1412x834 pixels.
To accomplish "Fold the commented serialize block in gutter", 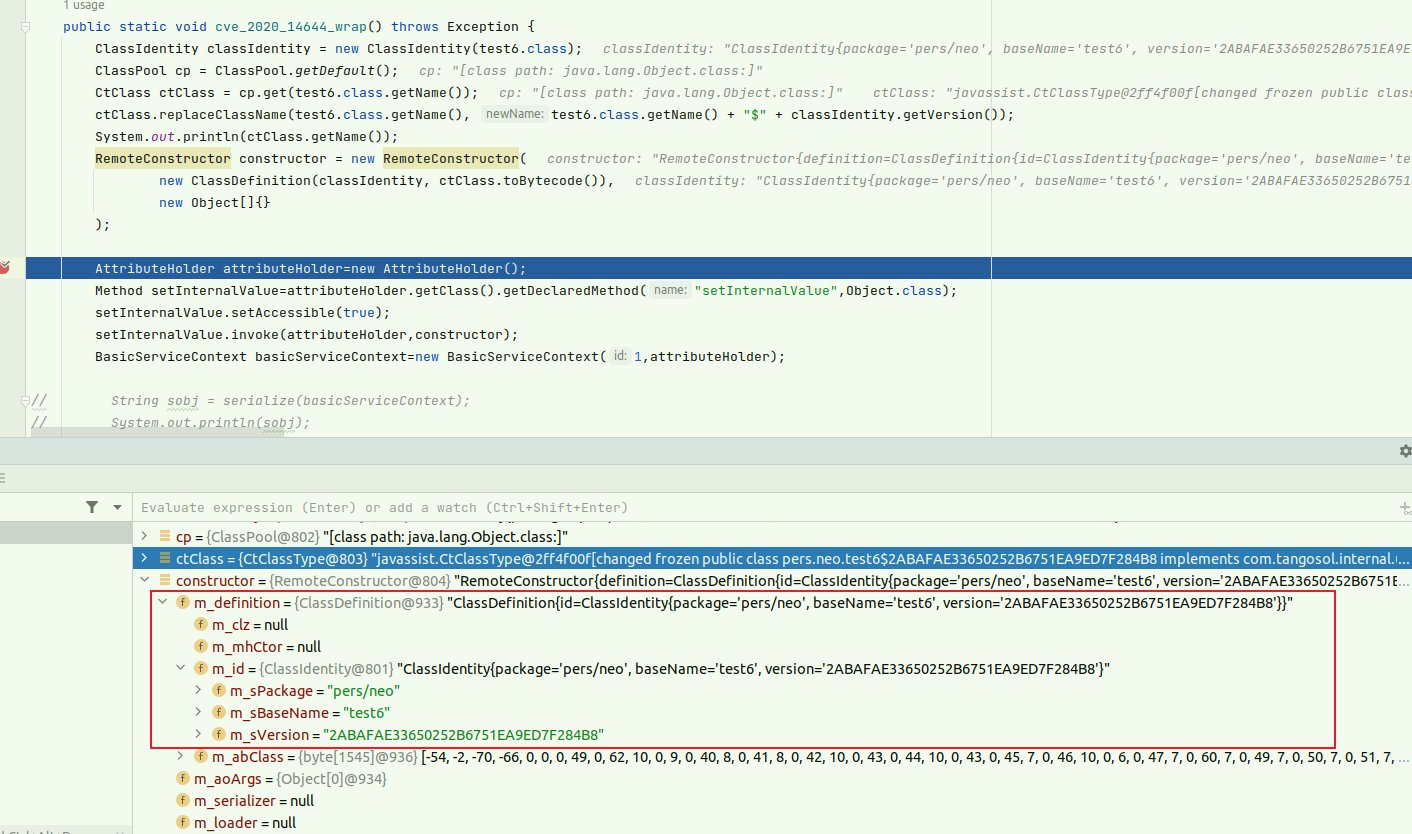I will [27, 401].
